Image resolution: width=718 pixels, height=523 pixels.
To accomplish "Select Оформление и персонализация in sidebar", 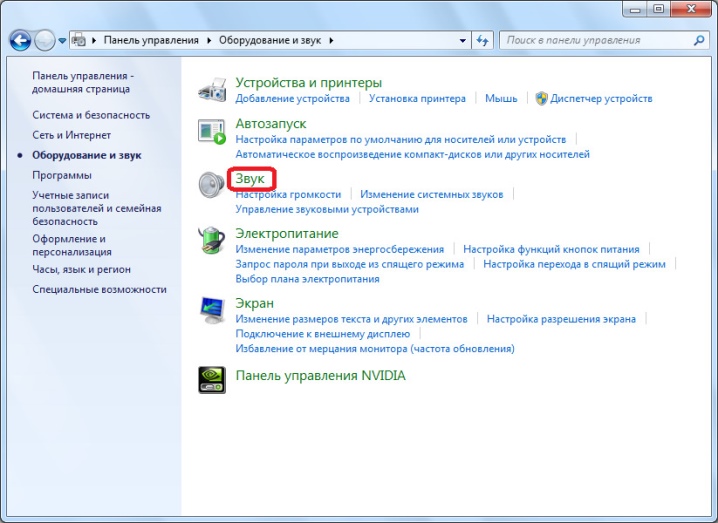I will [71, 245].
